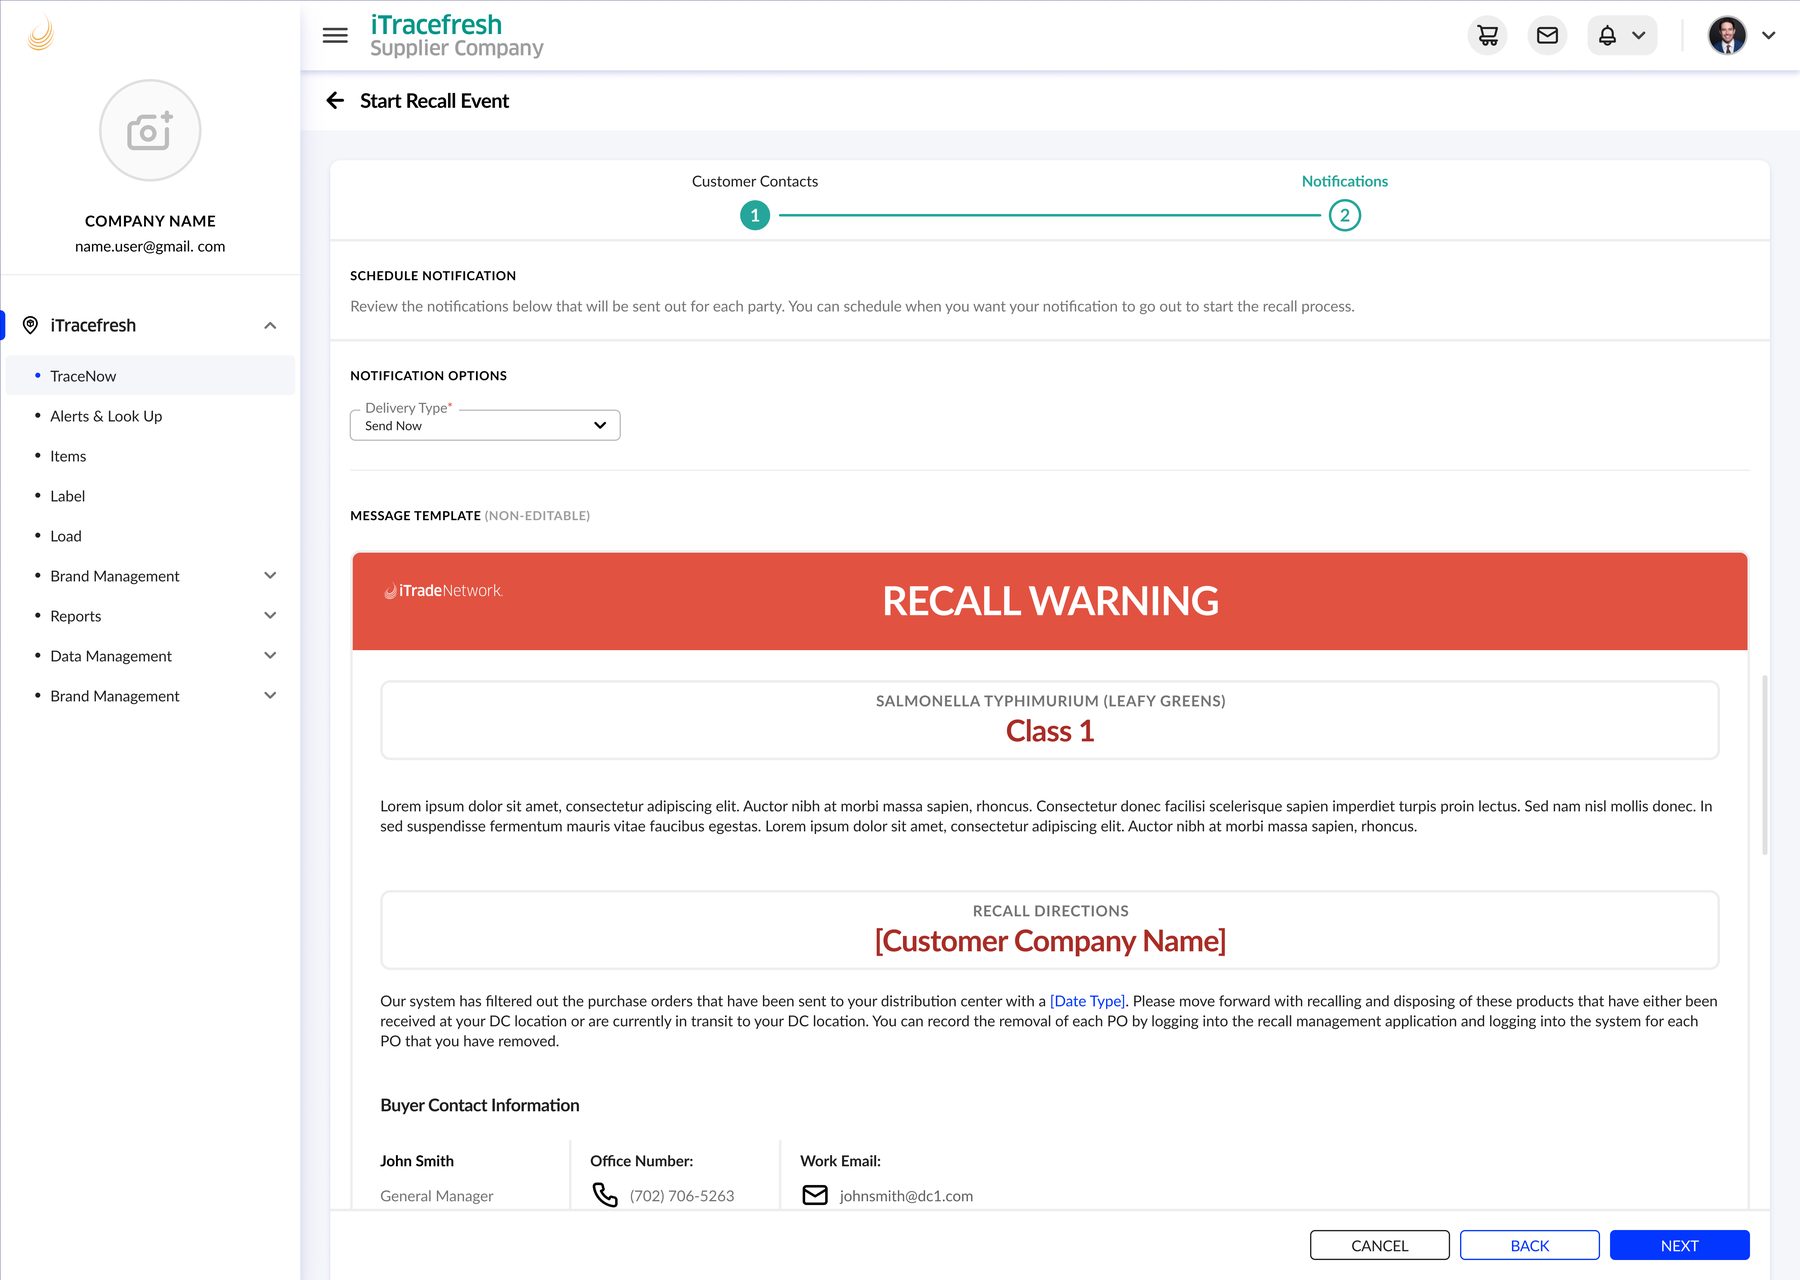Click the Class 1 recall heading
The height and width of the screenshot is (1280, 1800).
click(x=1050, y=731)
